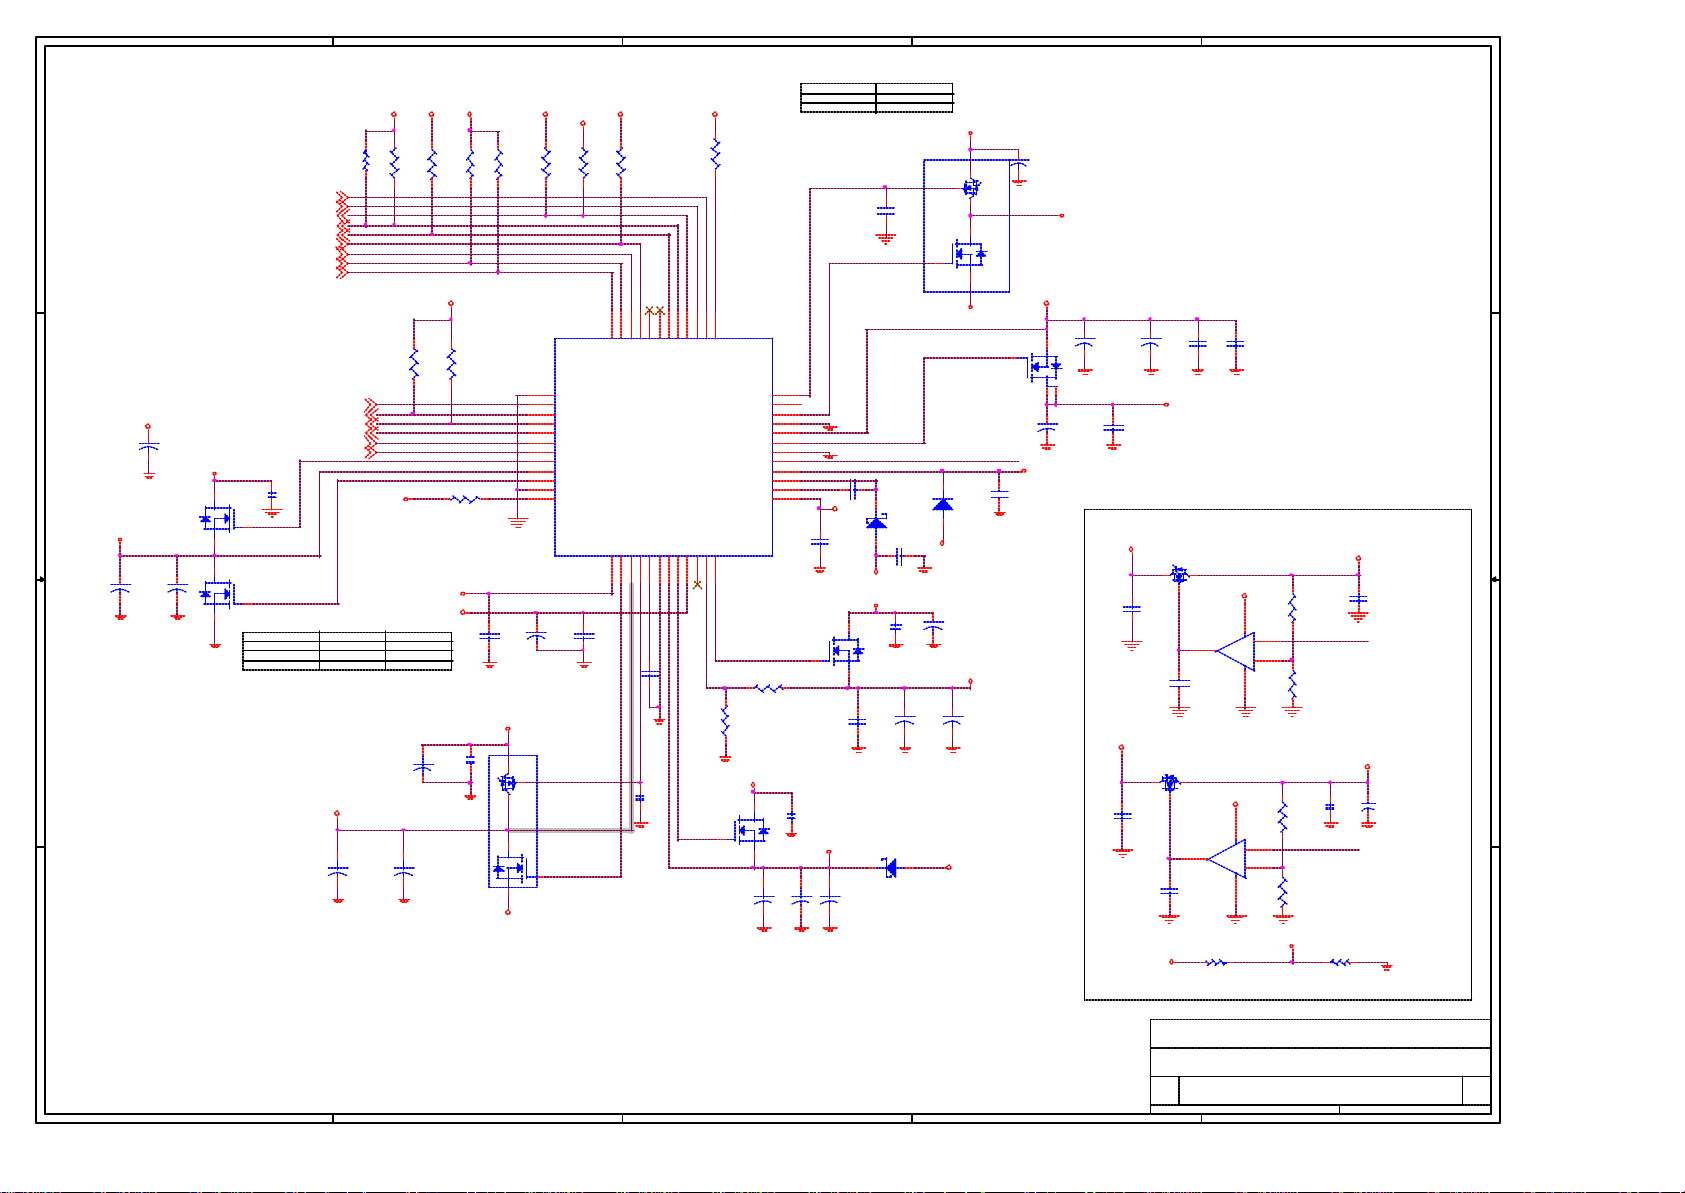Screen dimensions: 1685x1193
Task: Select the pass transistor in the upper boxed sub-circuit
Action: click(x=1179, y=574)
